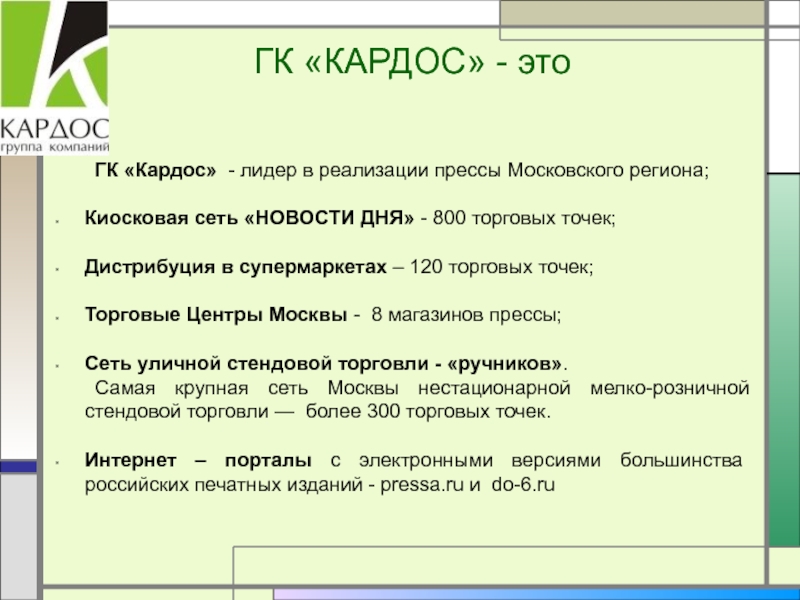Click 'Интернет – порталы' bold text
800x600 pixels.
coord(198,460)
